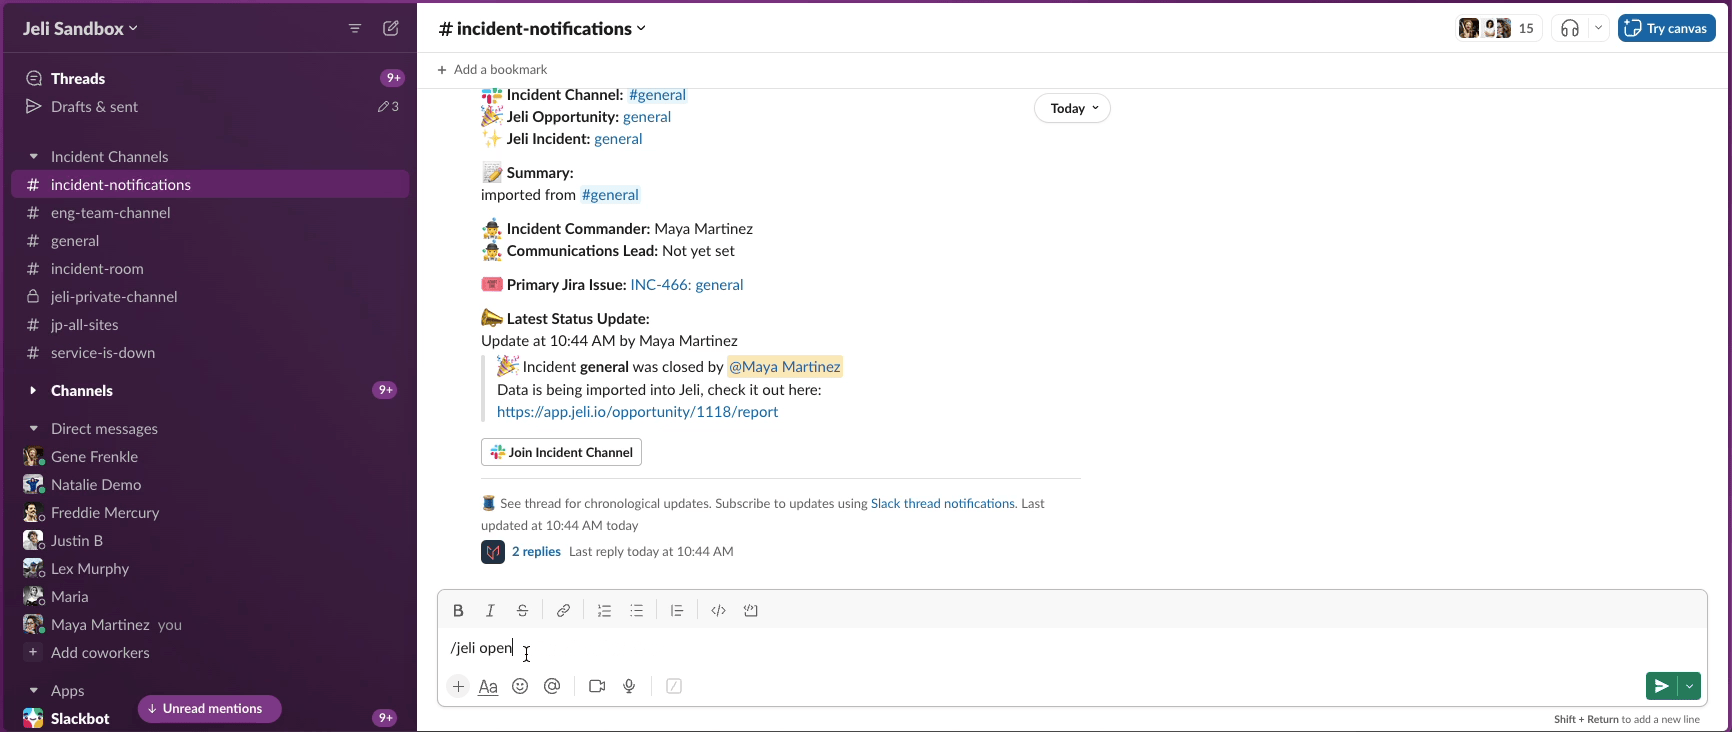Open the Today date jump dropdown
The height and width of the screenshot is (732, 1732).
click(1072, 108)
